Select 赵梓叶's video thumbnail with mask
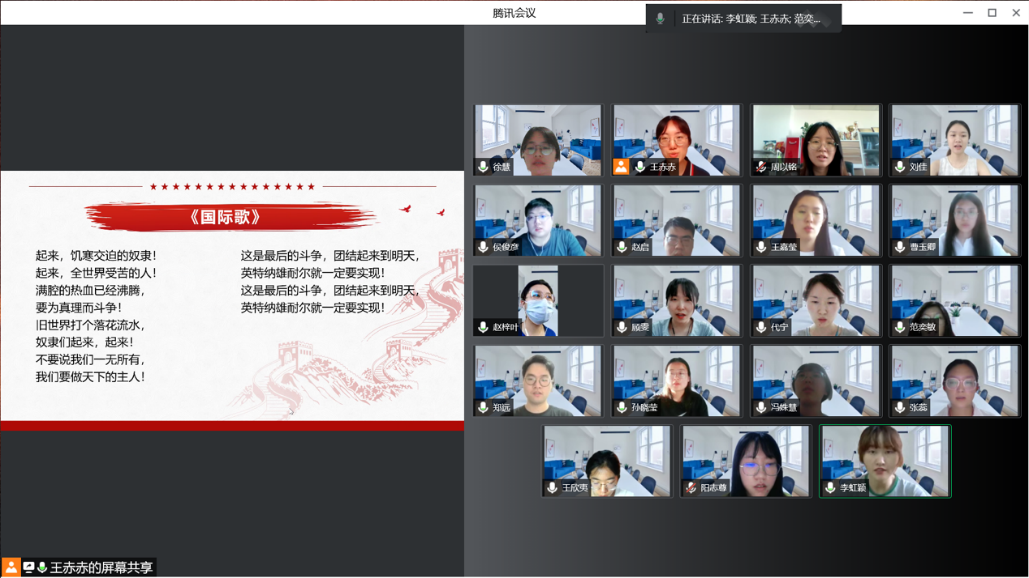Image resolution: width=1029 pixels, height=578 pixels. point(538,300)
